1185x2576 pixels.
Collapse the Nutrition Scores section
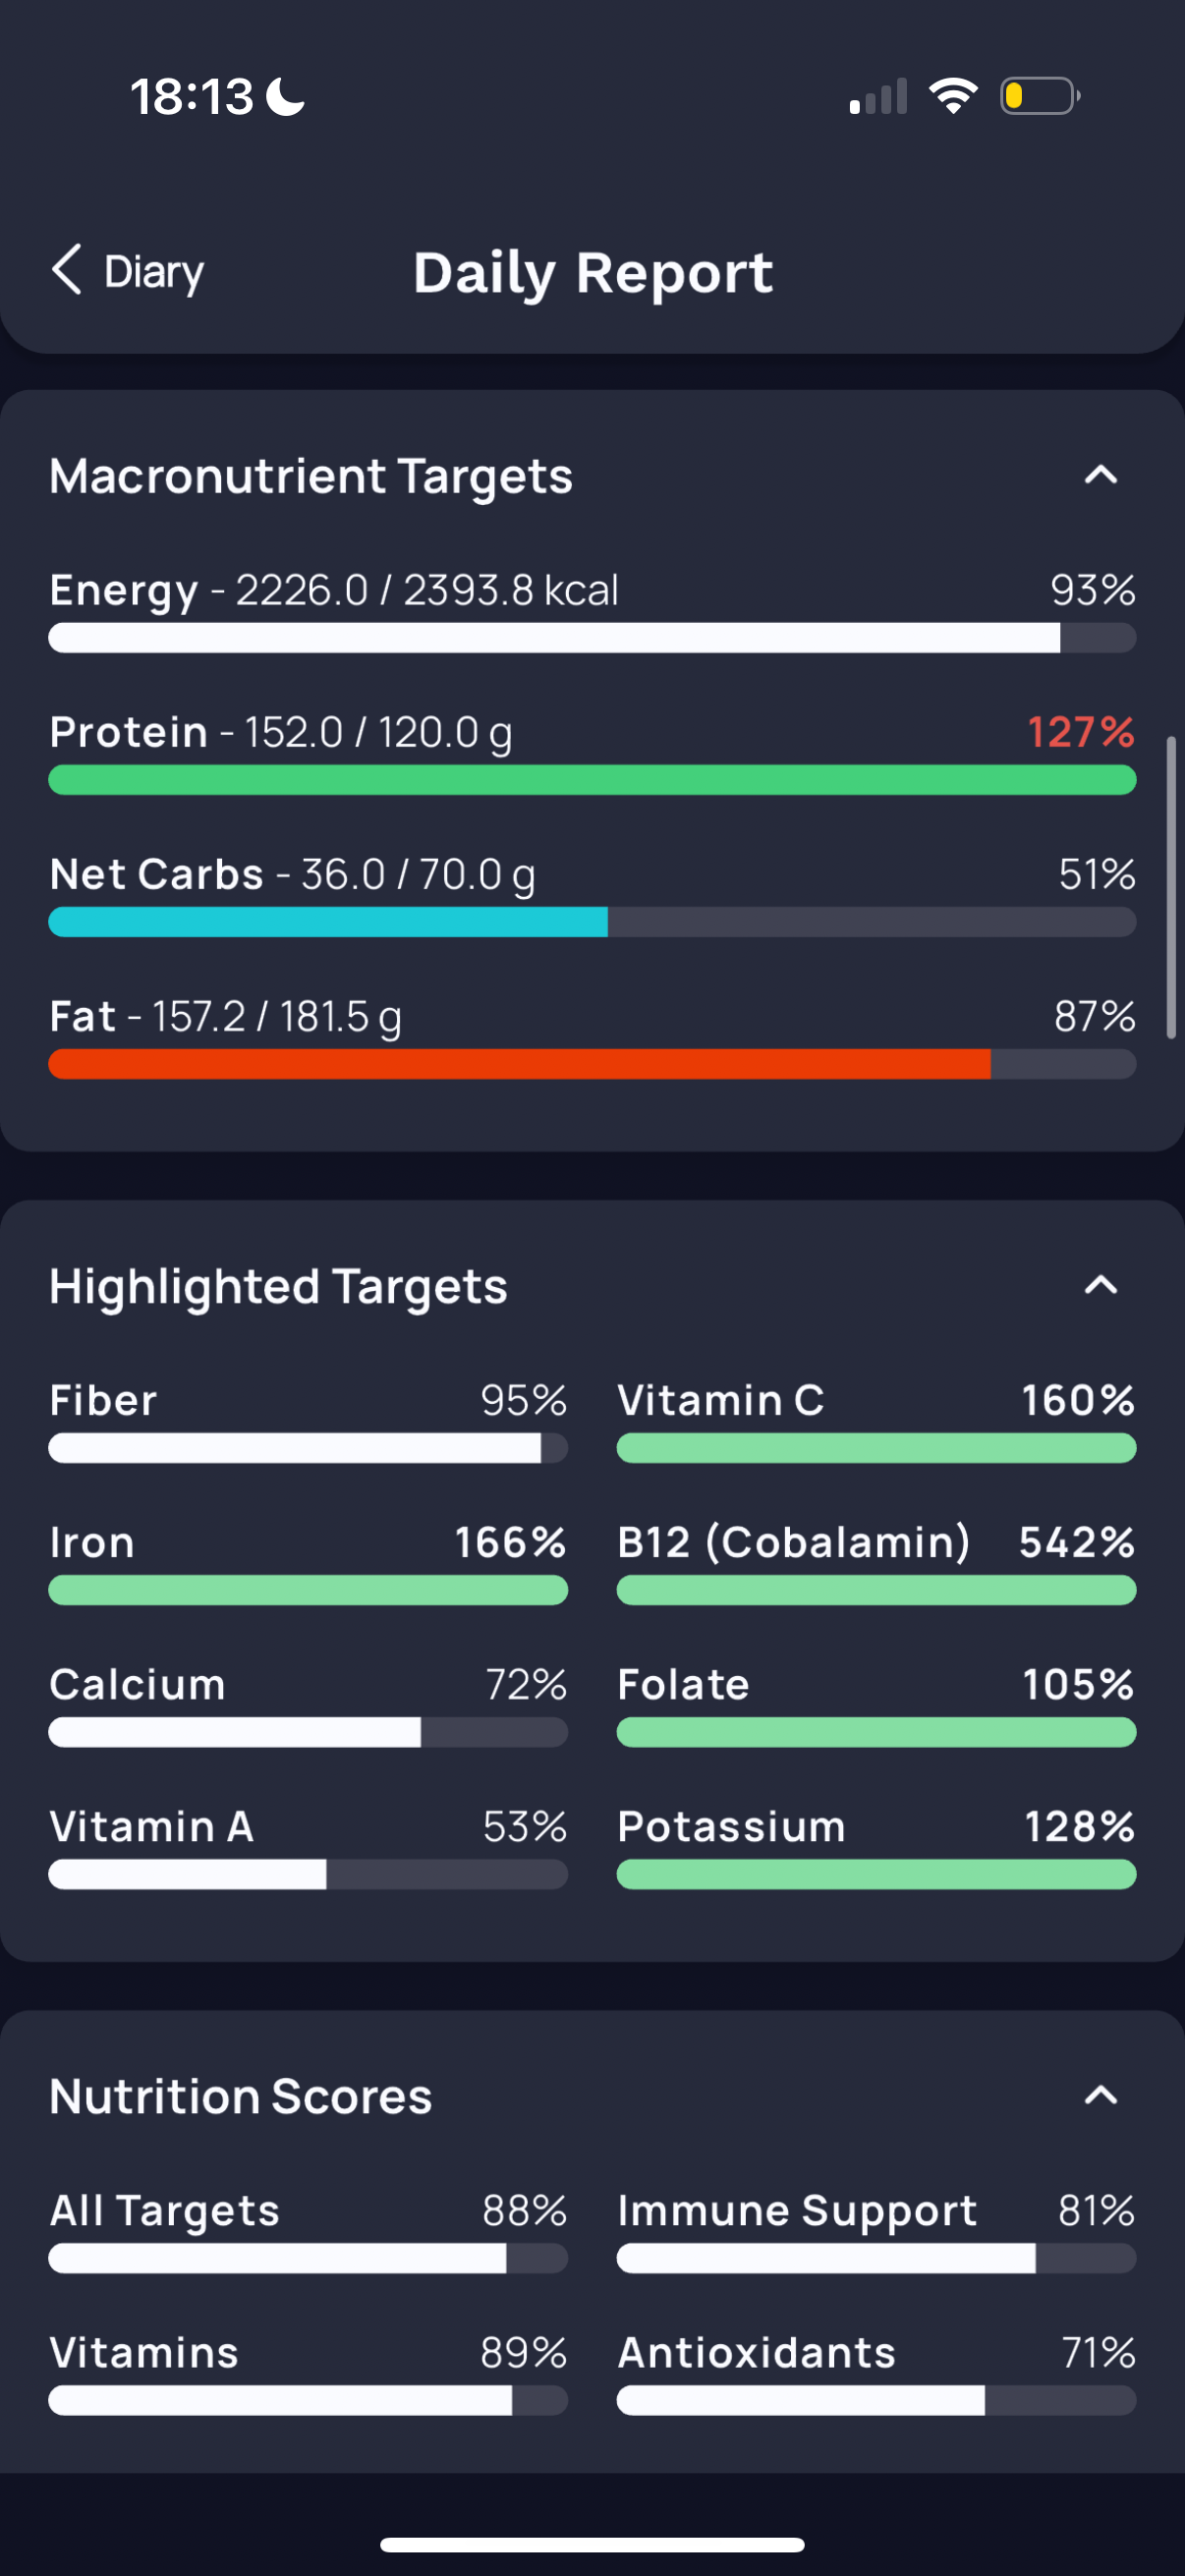pyautogui.click(x=1101, y=2095)
